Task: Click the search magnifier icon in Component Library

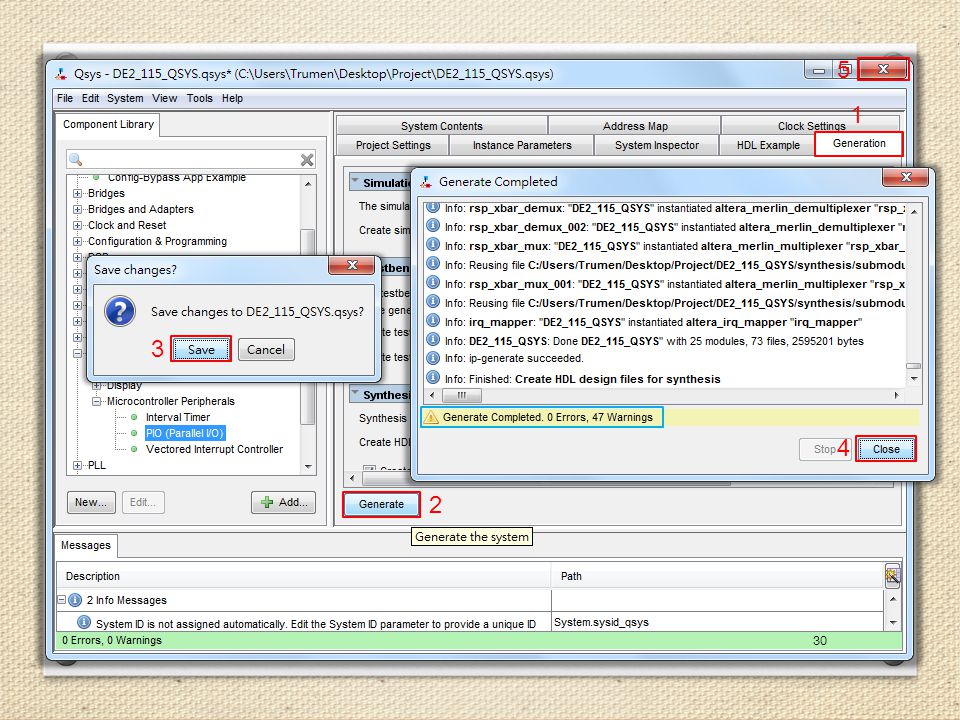Action: (75, 159)
